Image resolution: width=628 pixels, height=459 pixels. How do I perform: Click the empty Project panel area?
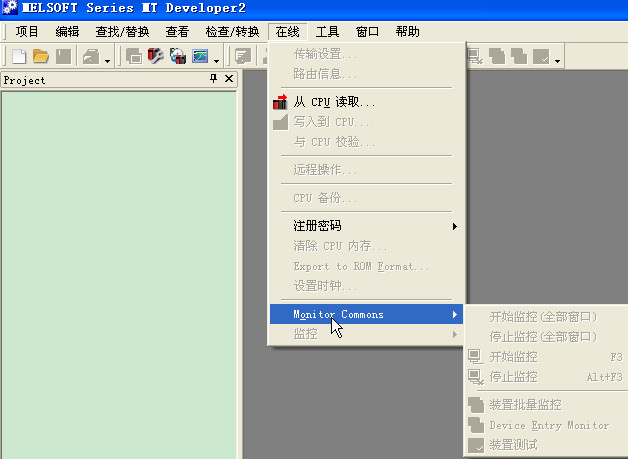click(118, 270)
